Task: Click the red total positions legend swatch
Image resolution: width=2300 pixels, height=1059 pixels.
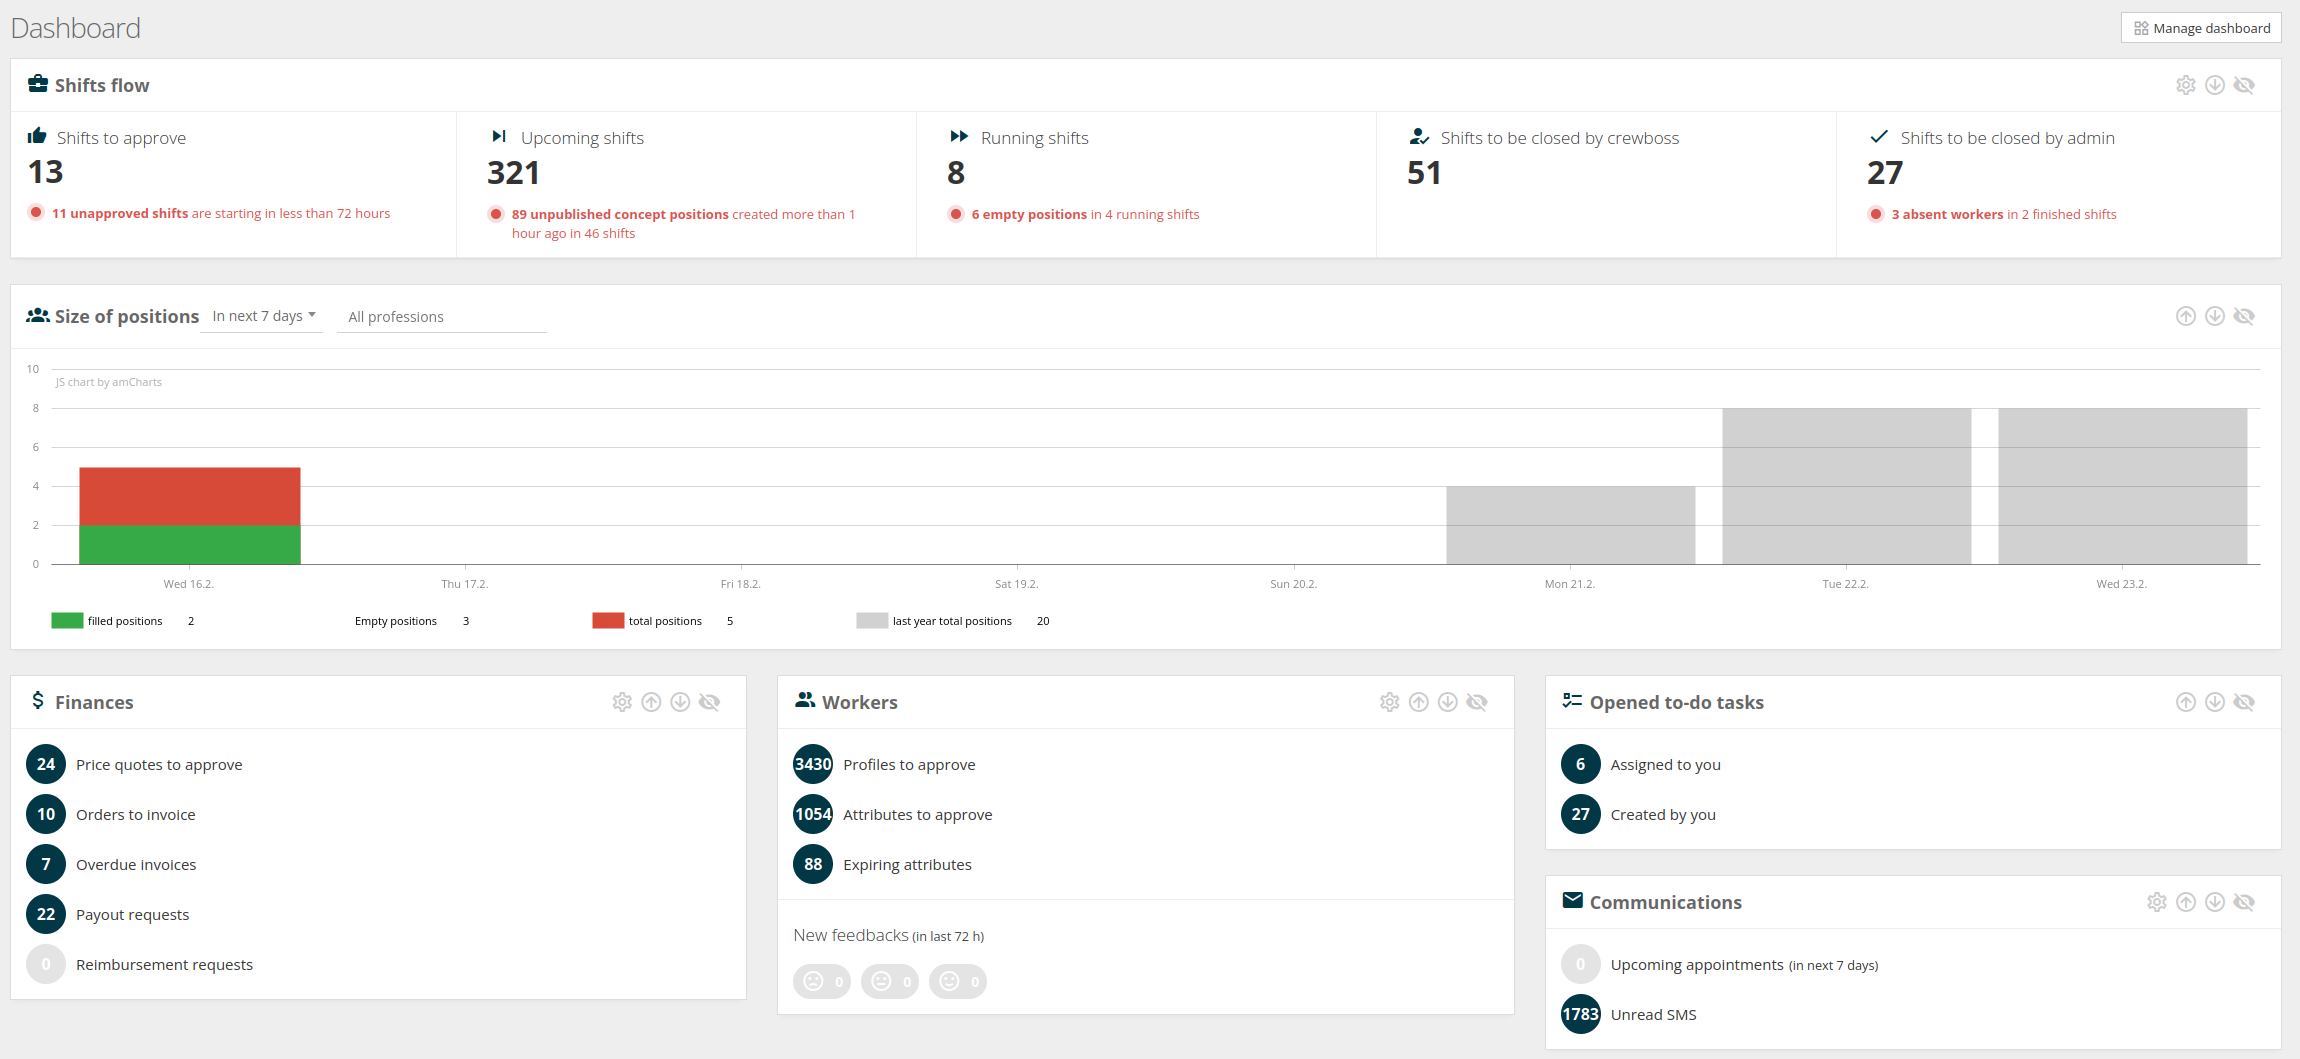Action: (608, 620)
